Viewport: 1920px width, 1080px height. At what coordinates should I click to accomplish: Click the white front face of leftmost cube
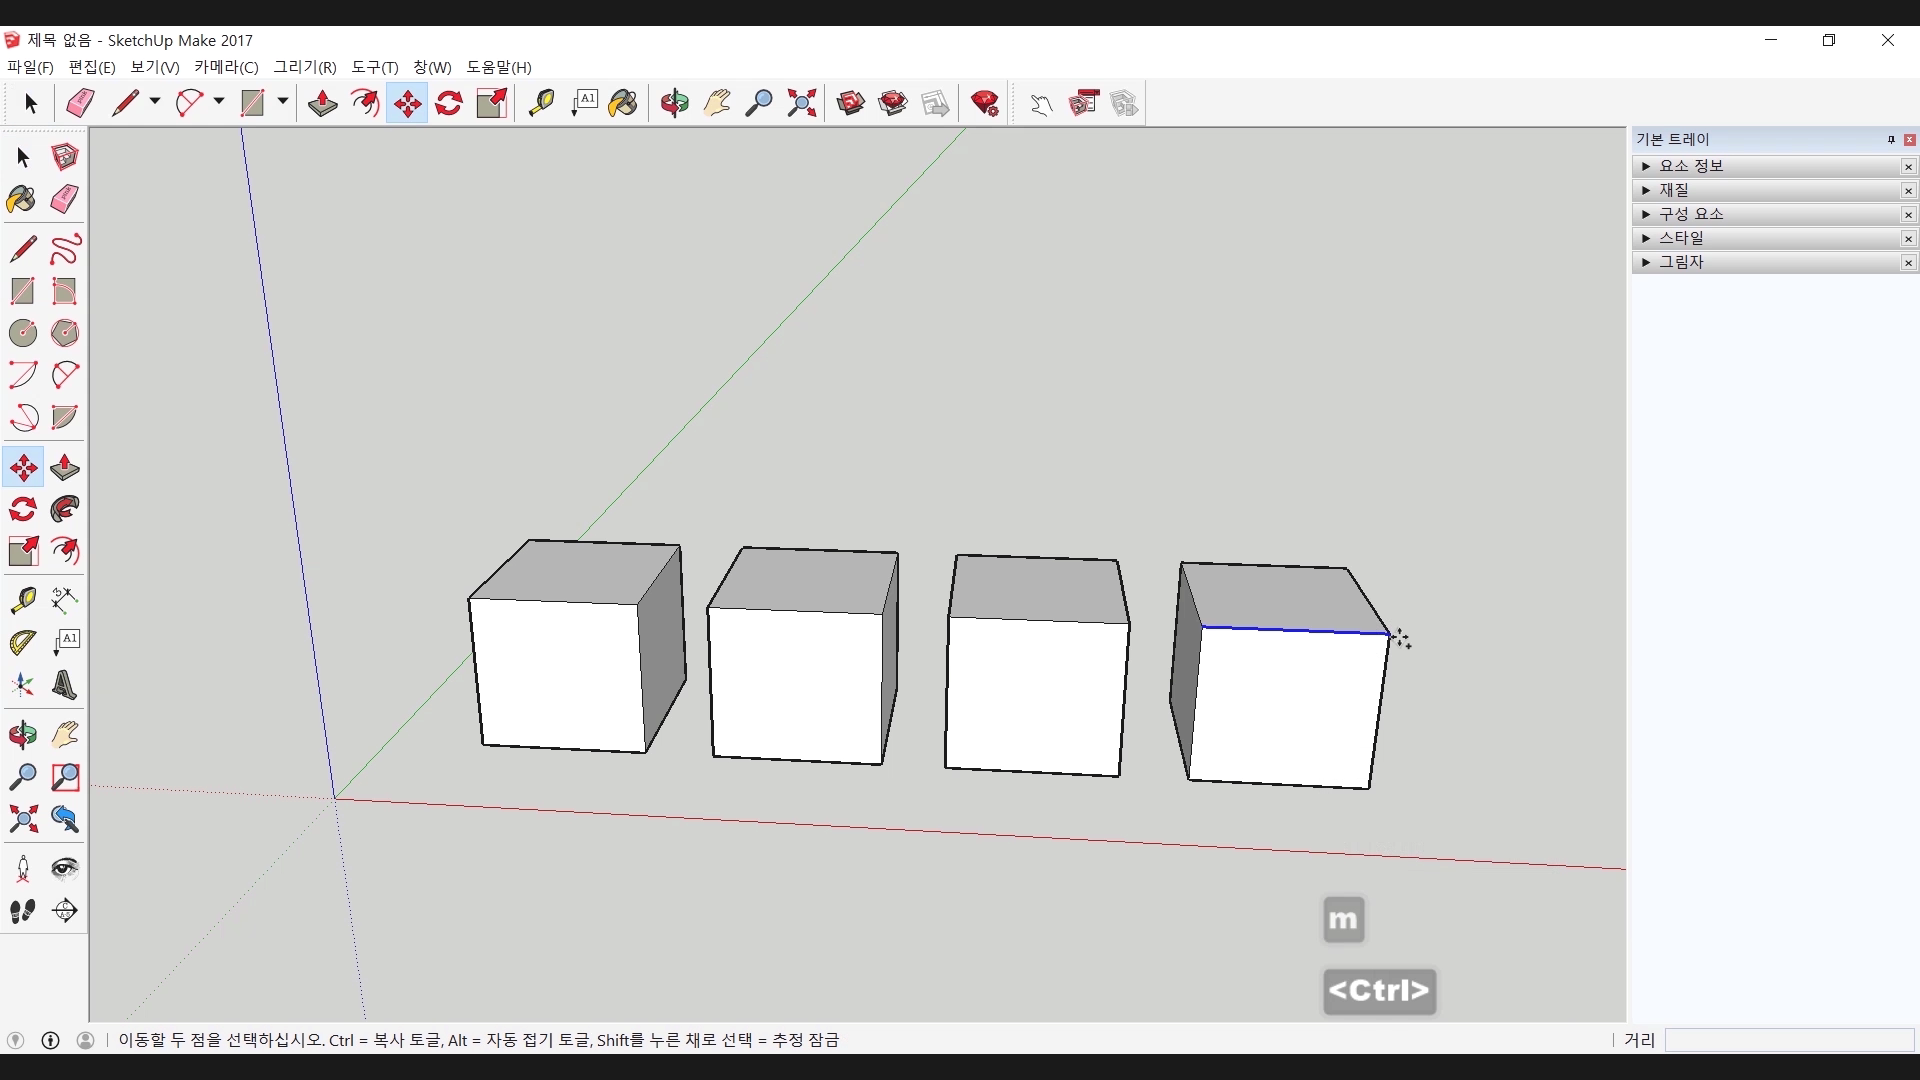[558, 675]
